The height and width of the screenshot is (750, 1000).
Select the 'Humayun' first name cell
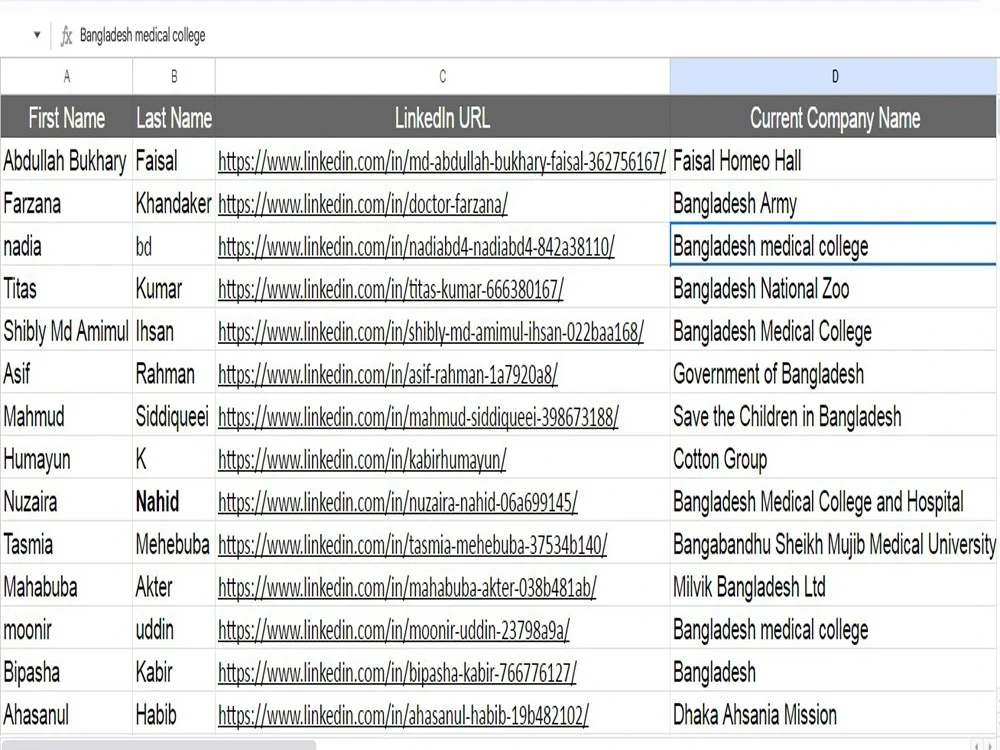(66, 459)
